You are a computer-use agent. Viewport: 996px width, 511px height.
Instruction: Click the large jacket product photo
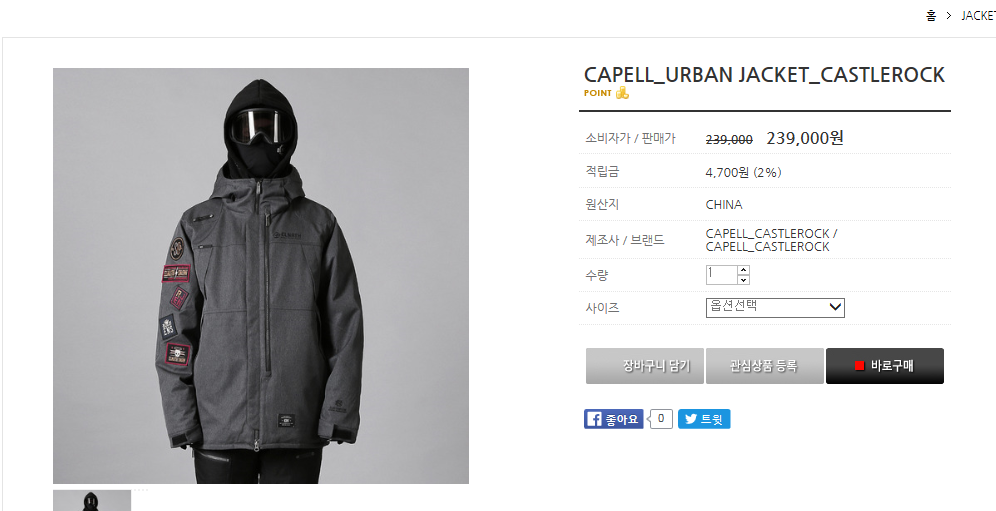click(x=260, y=276)
